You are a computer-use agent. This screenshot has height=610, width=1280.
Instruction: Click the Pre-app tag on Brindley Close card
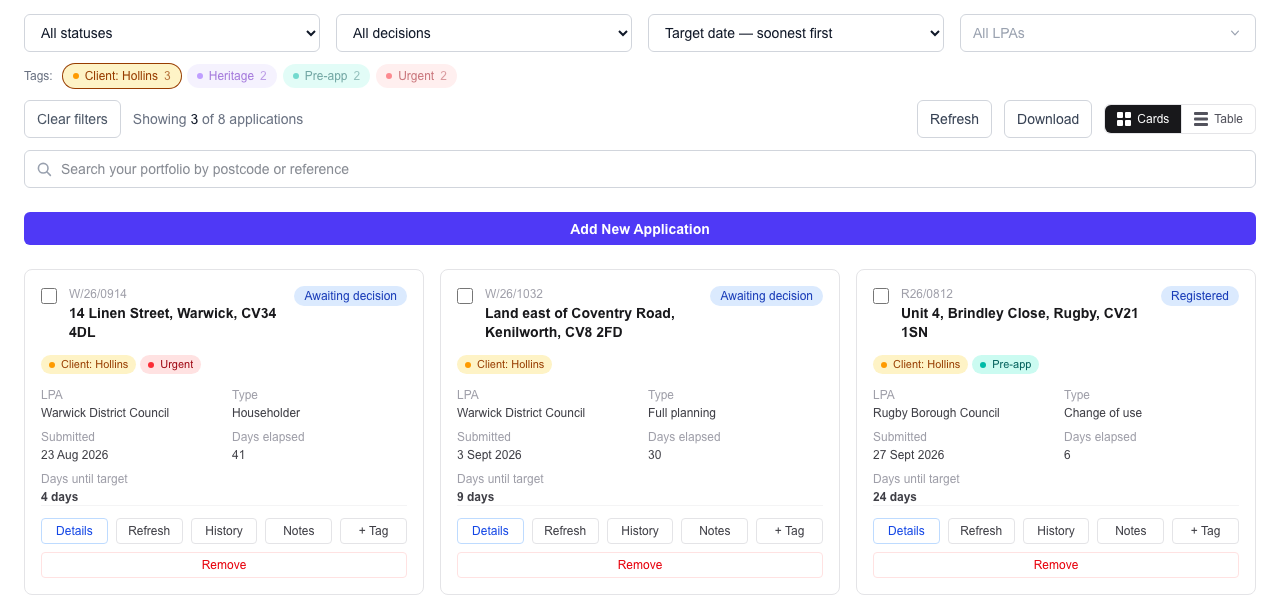1005,364
